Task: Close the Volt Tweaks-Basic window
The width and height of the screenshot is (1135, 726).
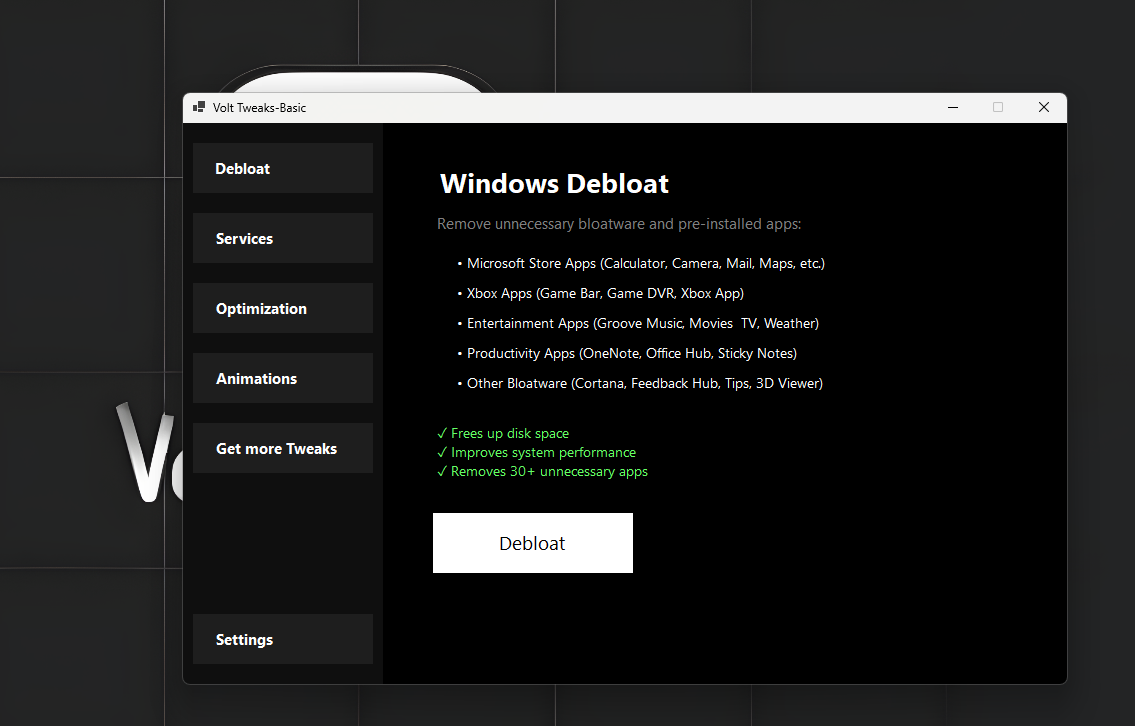Action: click(1043, 108)
